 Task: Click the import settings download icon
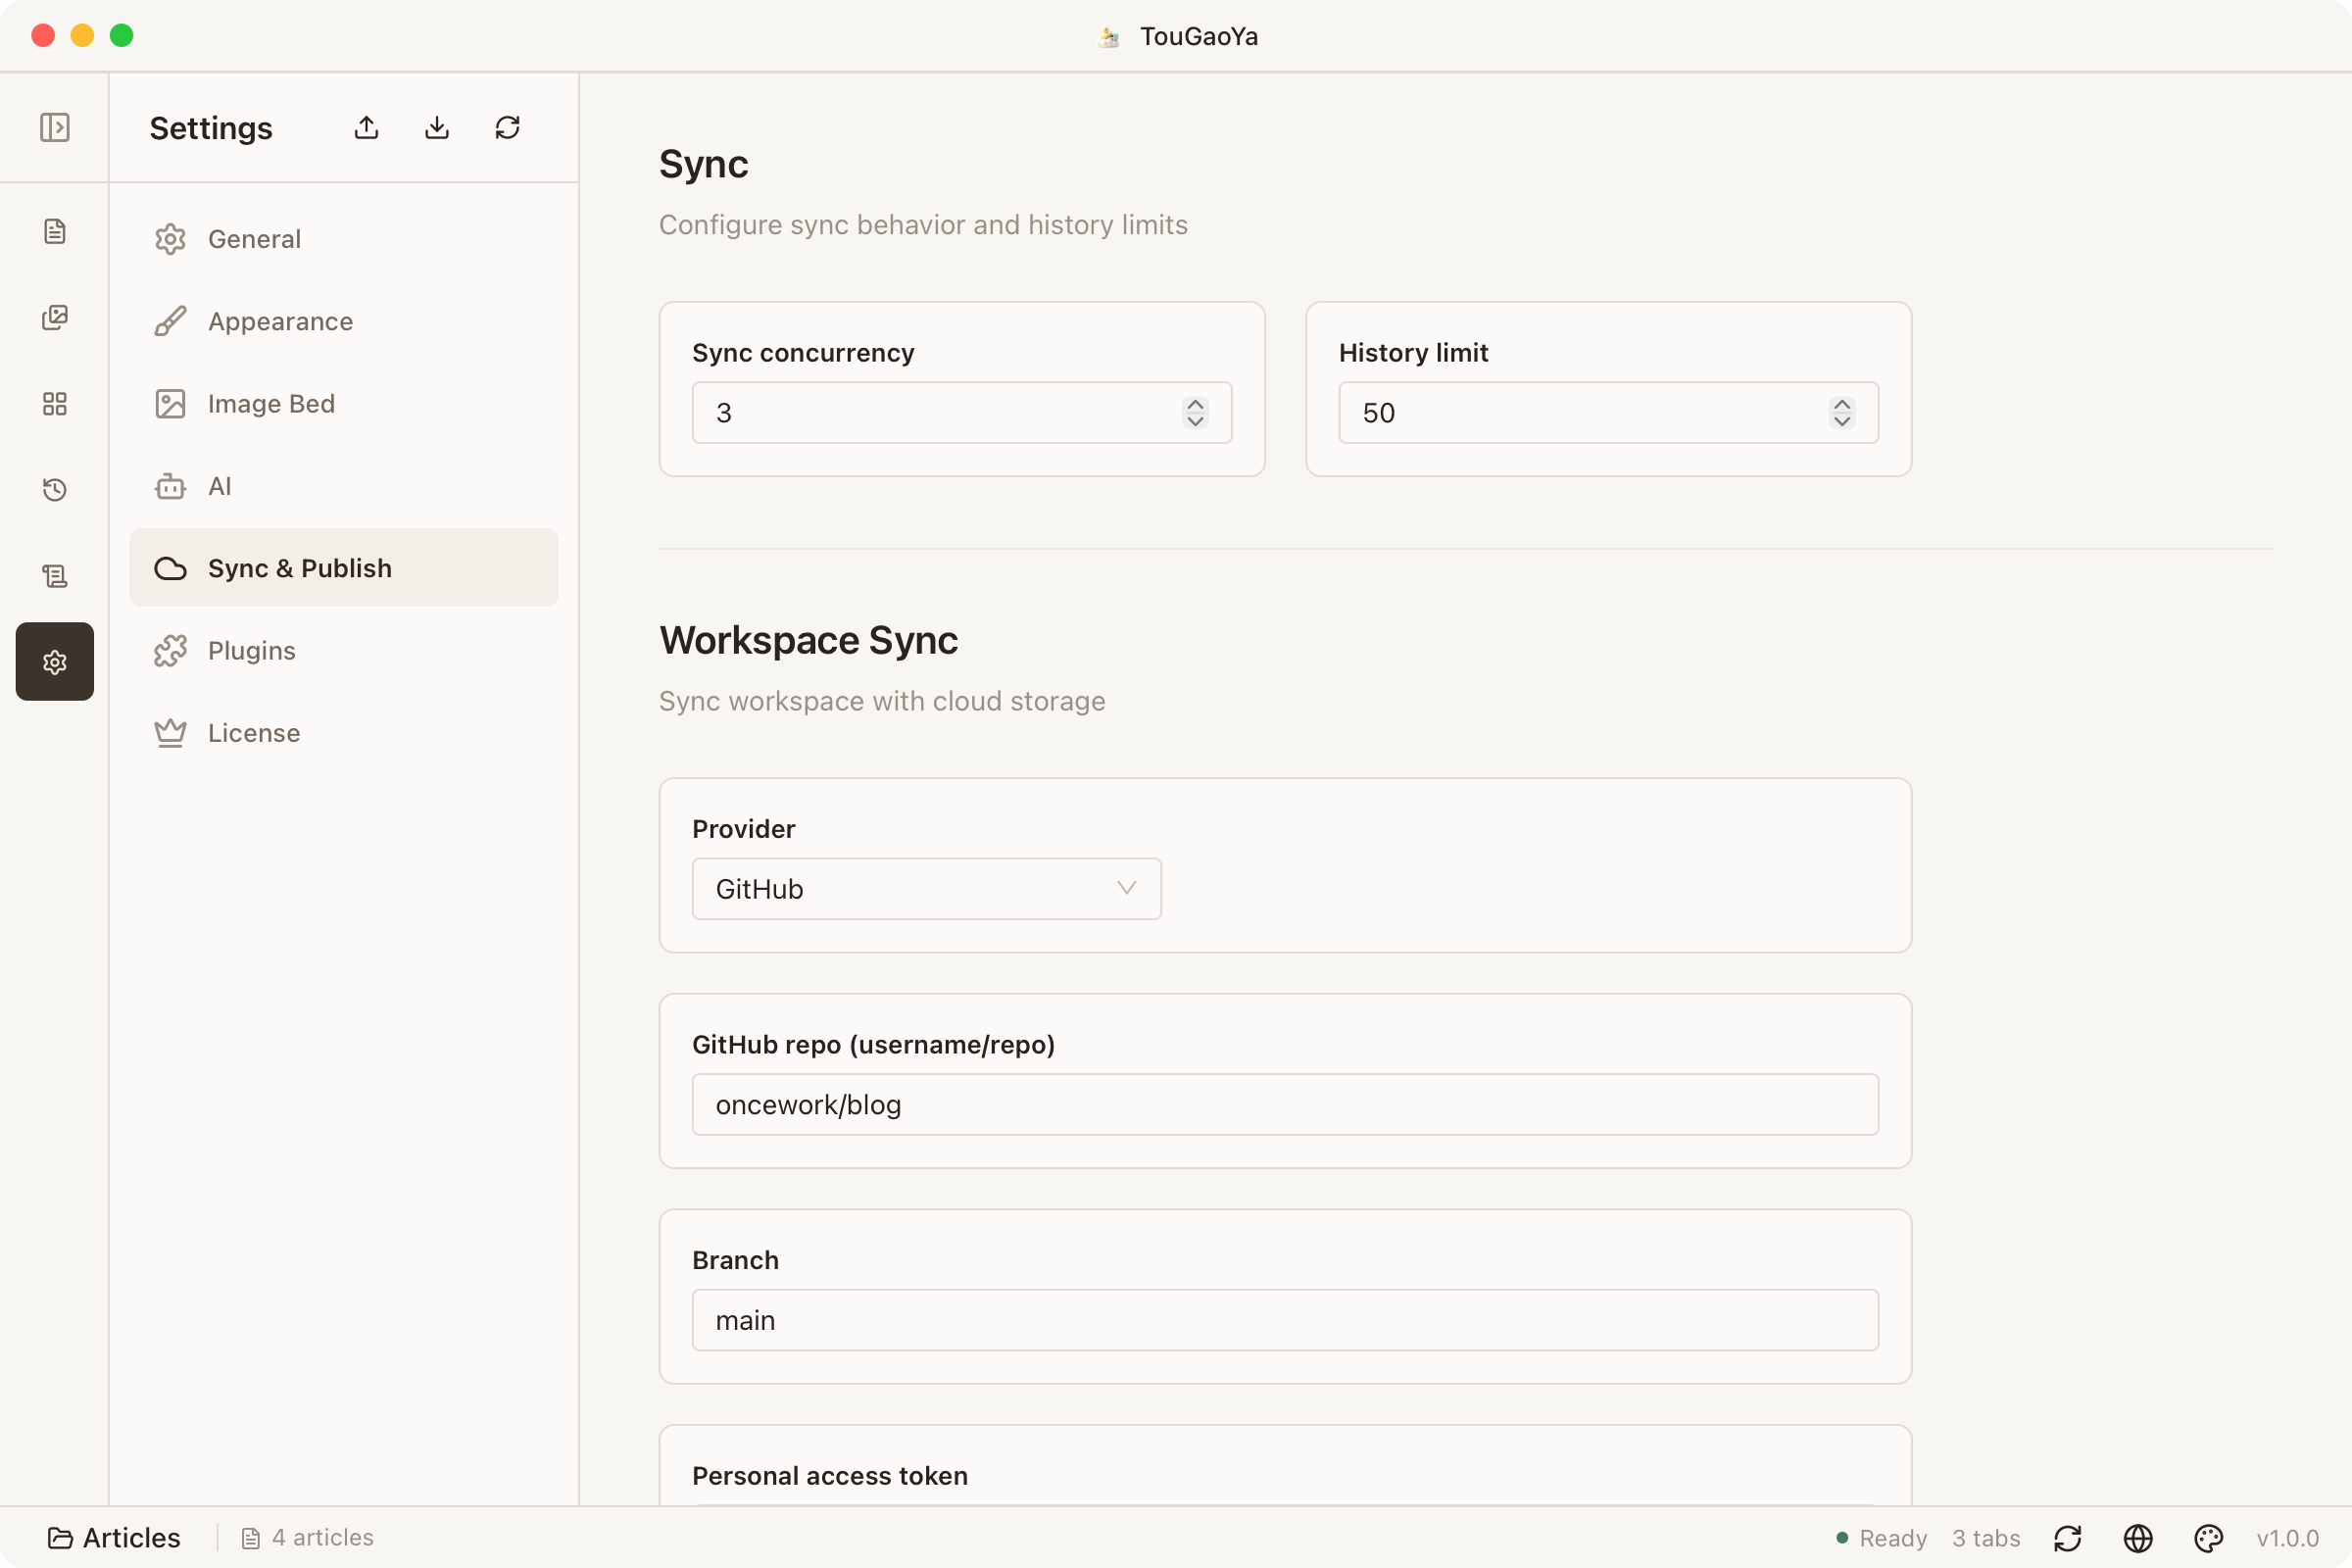click(437, 127)
